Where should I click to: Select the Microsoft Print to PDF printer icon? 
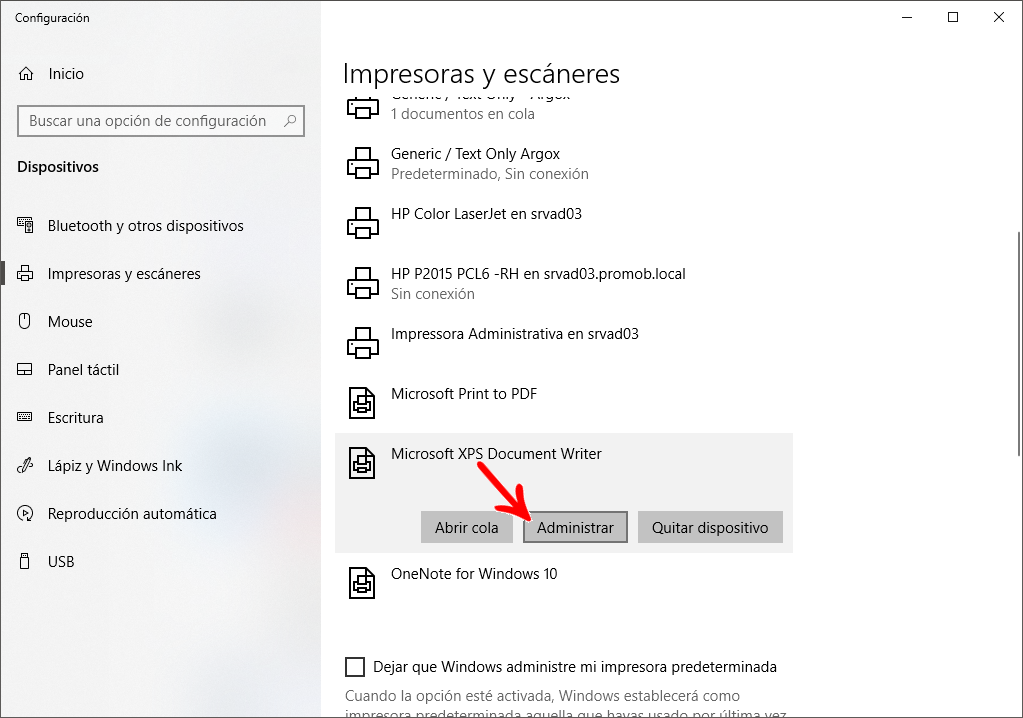coord(362,402)
